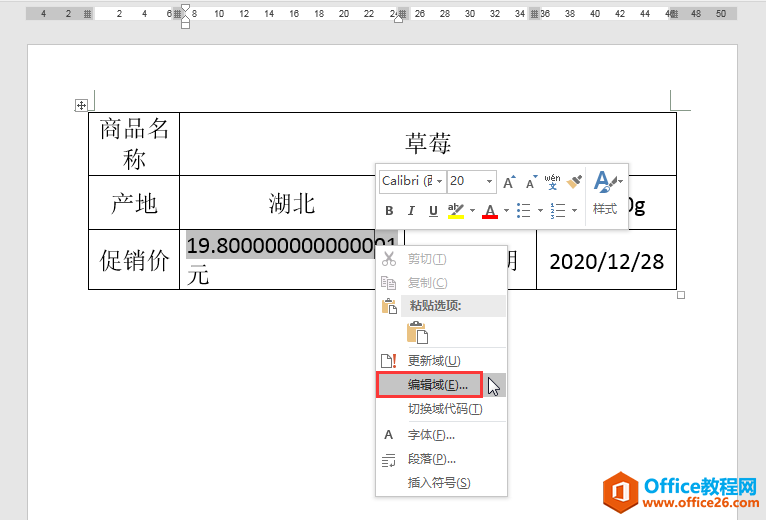Click the shrink font size icon
766x520 pixels.
531,182
